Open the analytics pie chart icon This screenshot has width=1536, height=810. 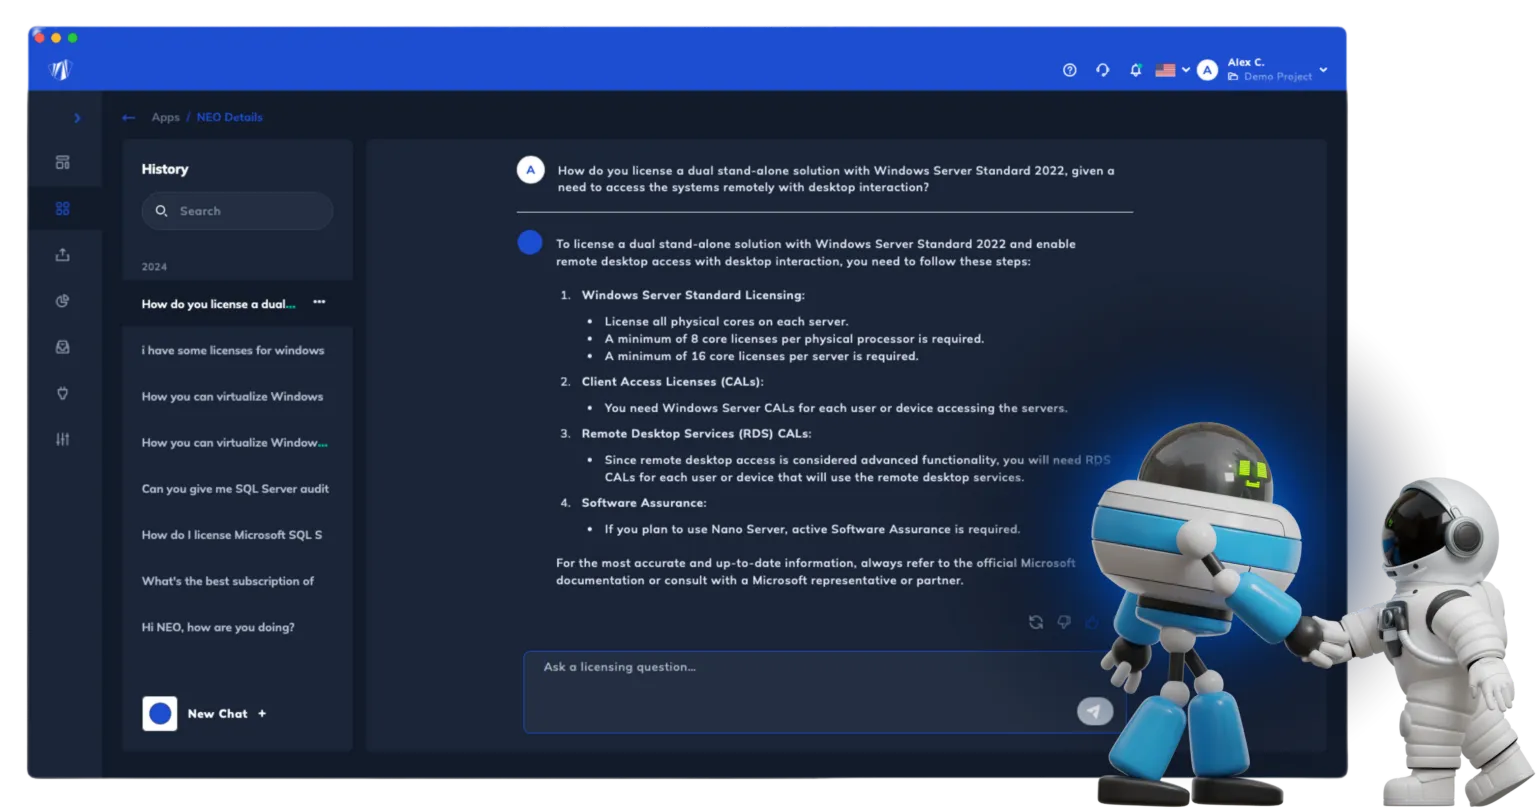pyautogui.click(x=63, y=300)
